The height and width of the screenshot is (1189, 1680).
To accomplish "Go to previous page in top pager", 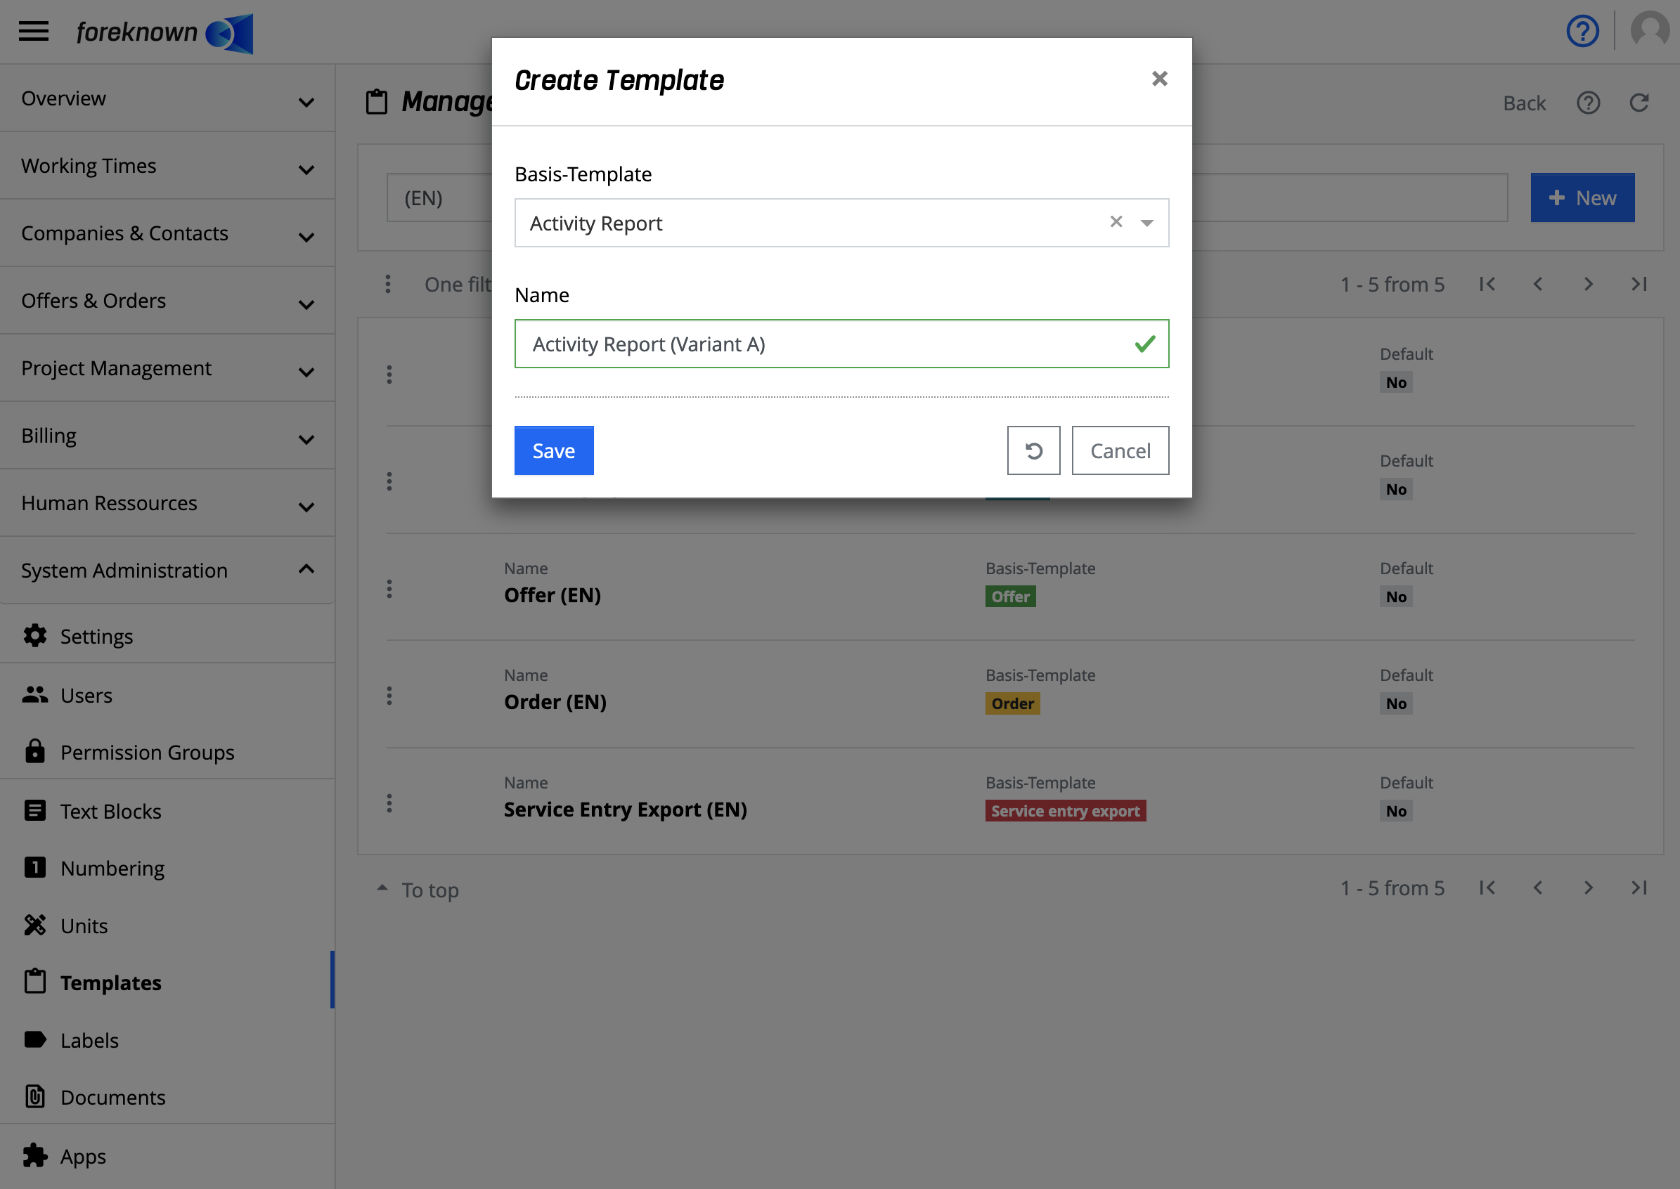I will (1538, 284).
